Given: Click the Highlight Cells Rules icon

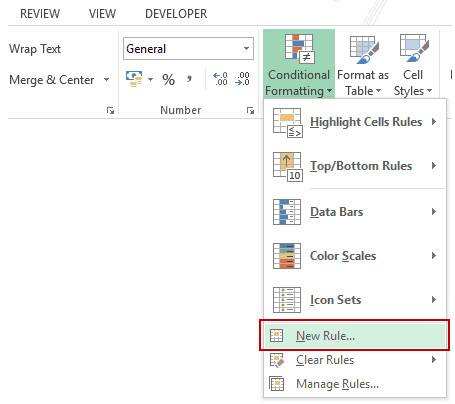Looking at the screenshot, I should tap(287, 123).
